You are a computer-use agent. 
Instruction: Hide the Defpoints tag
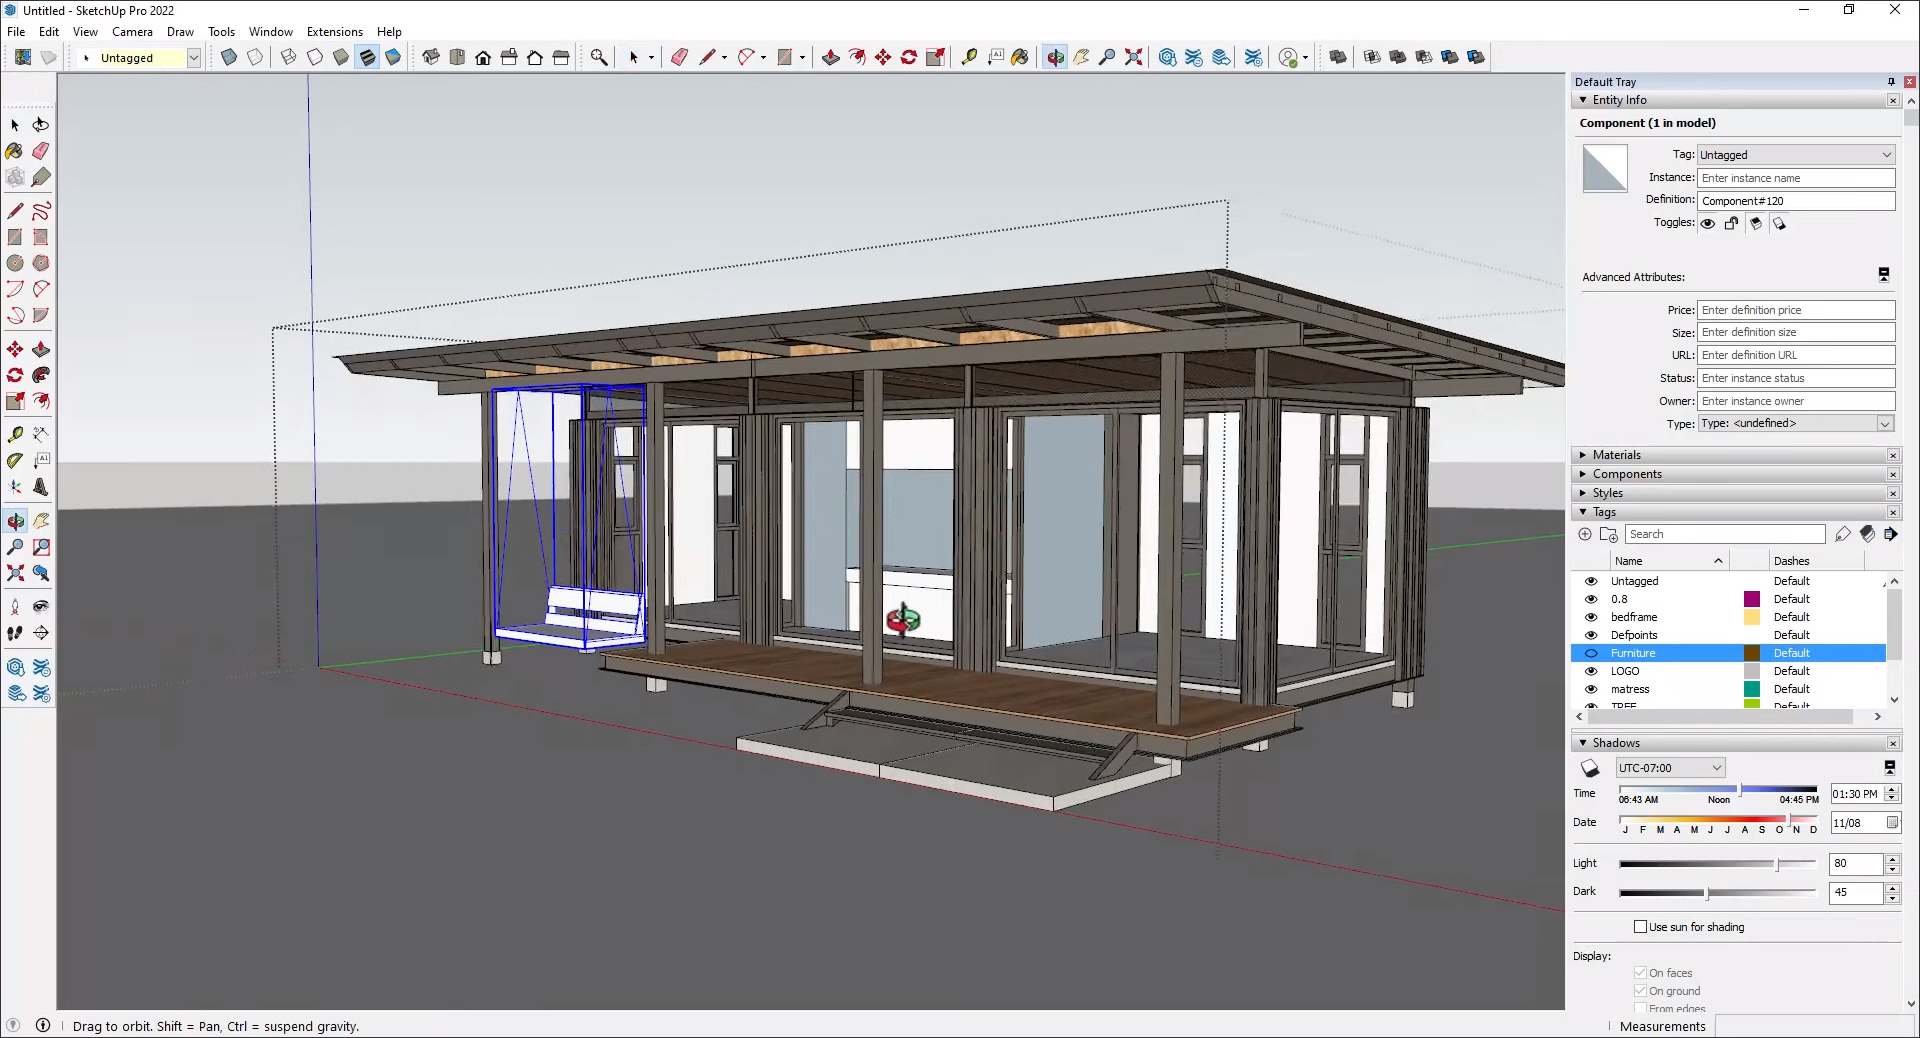tap(1591, 635)
